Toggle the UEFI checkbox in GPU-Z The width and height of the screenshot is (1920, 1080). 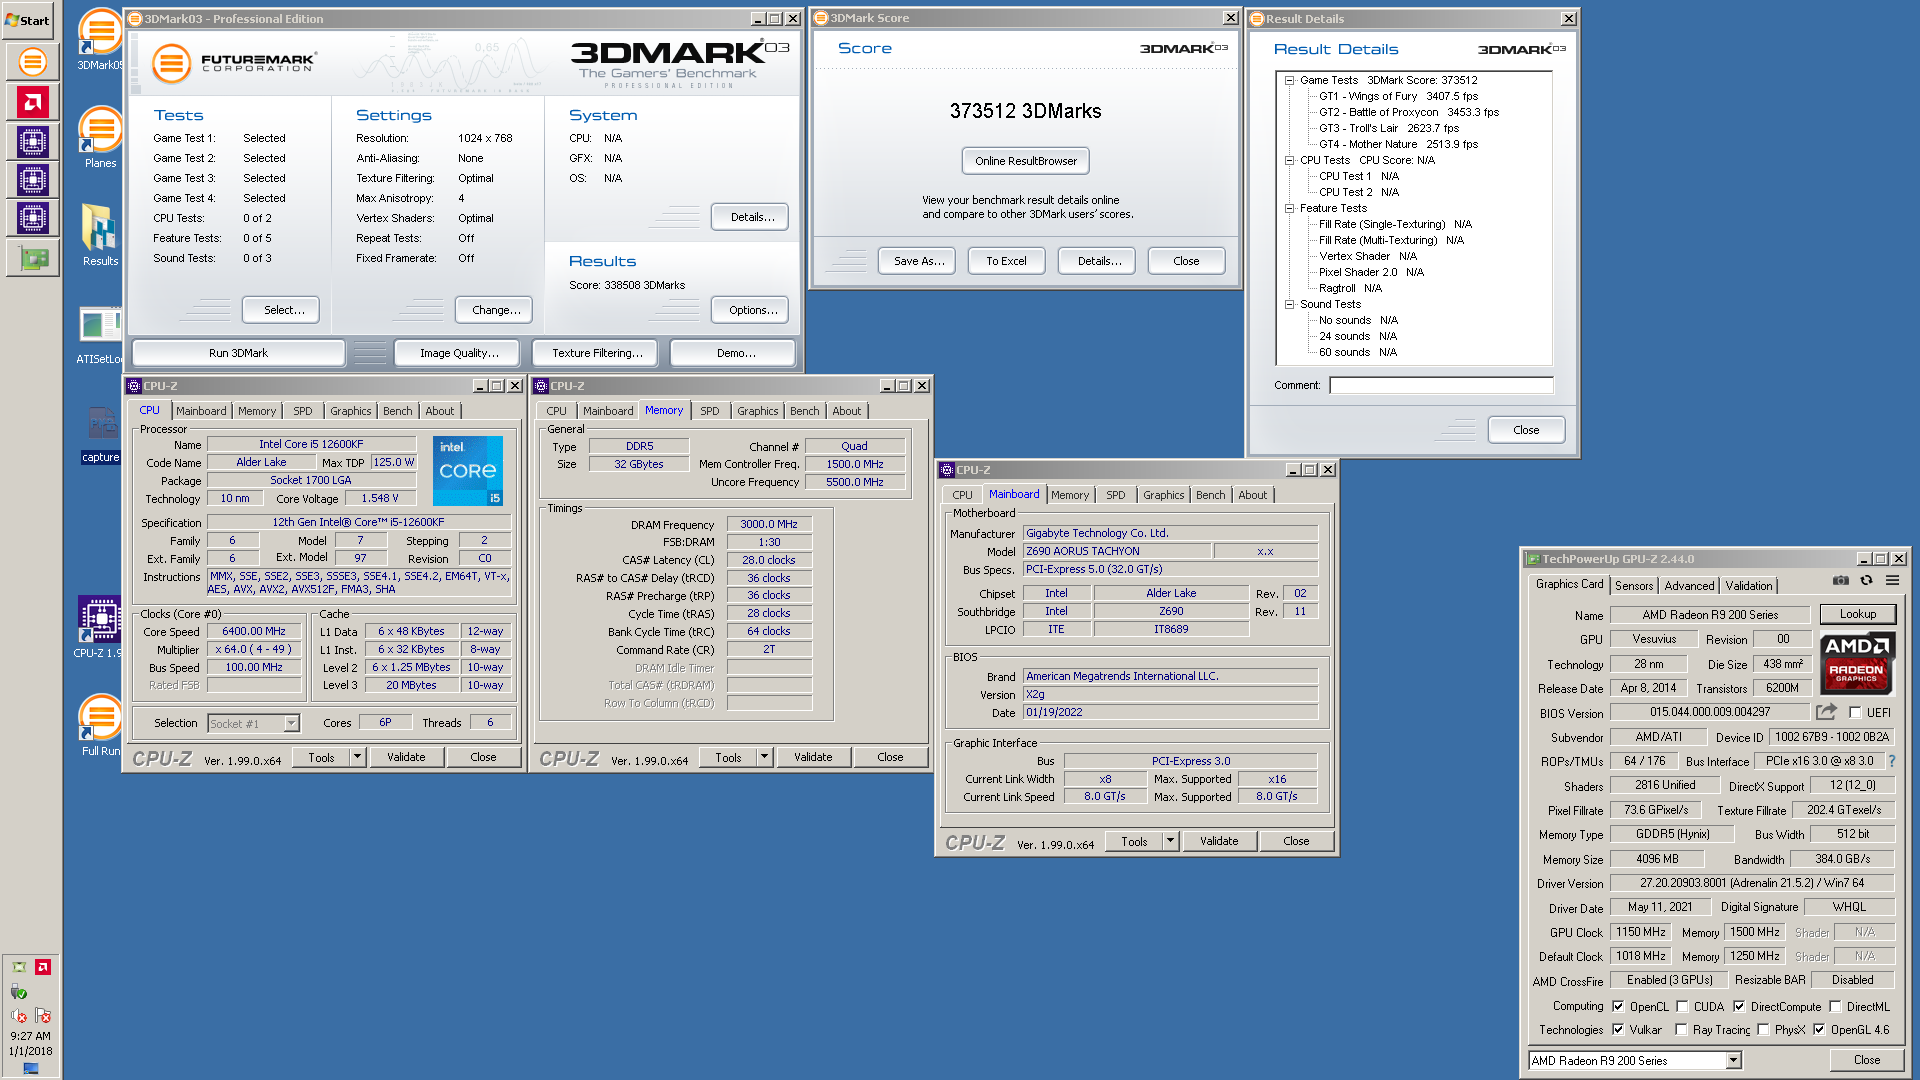coord(1856,713)
